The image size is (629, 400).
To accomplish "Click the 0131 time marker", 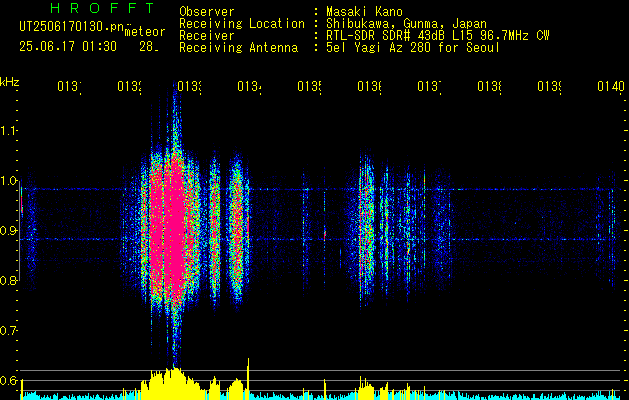I will click(69, 86).
